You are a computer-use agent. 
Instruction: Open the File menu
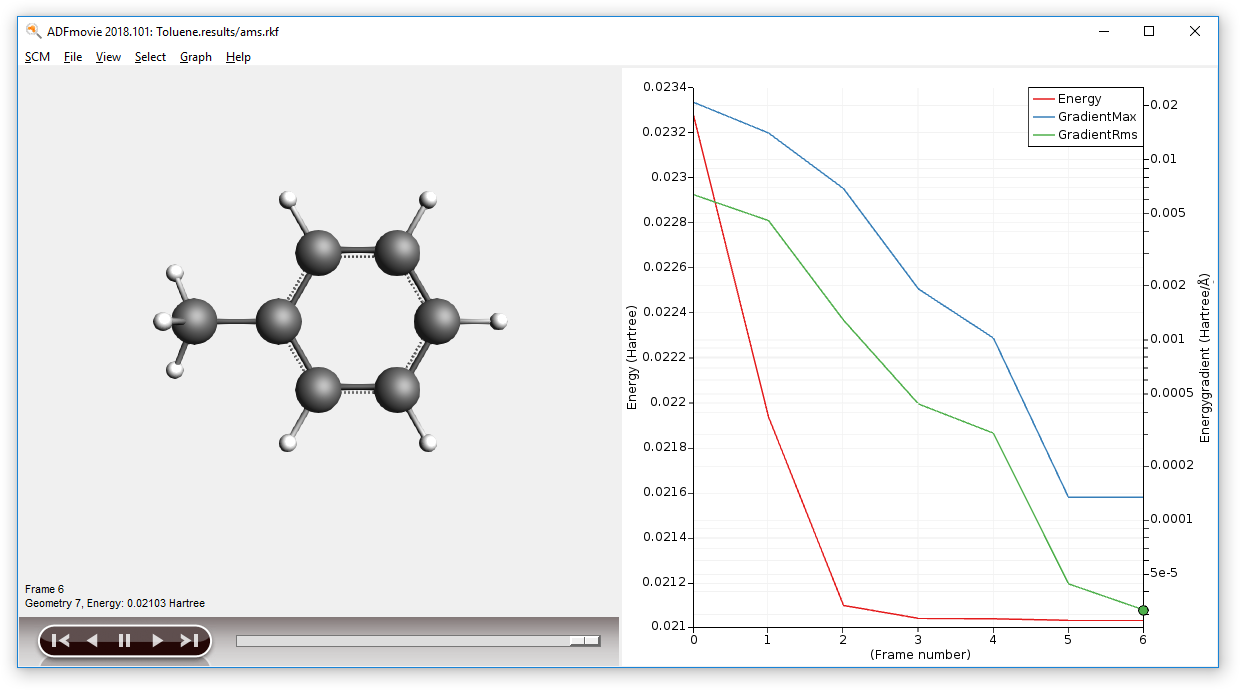point(73,57)
